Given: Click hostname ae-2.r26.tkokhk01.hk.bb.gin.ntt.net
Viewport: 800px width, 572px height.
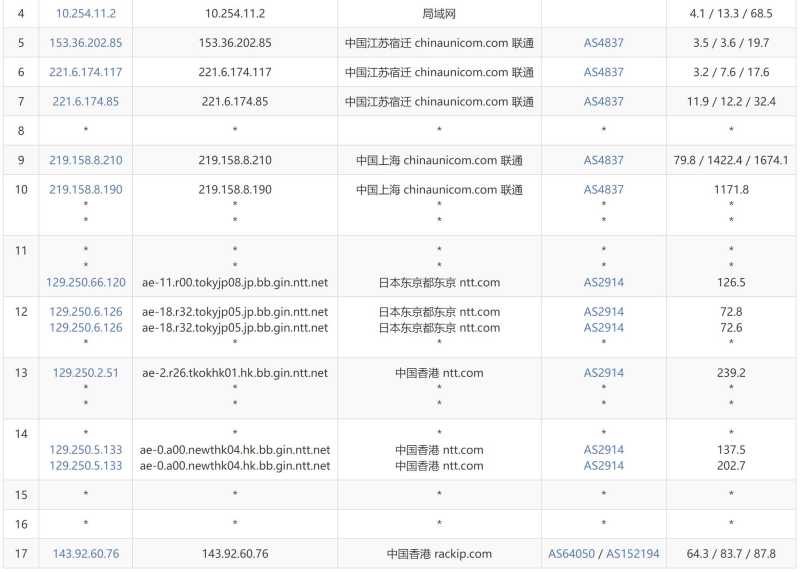Looking at the screenshot, I should tap(235, 373).
